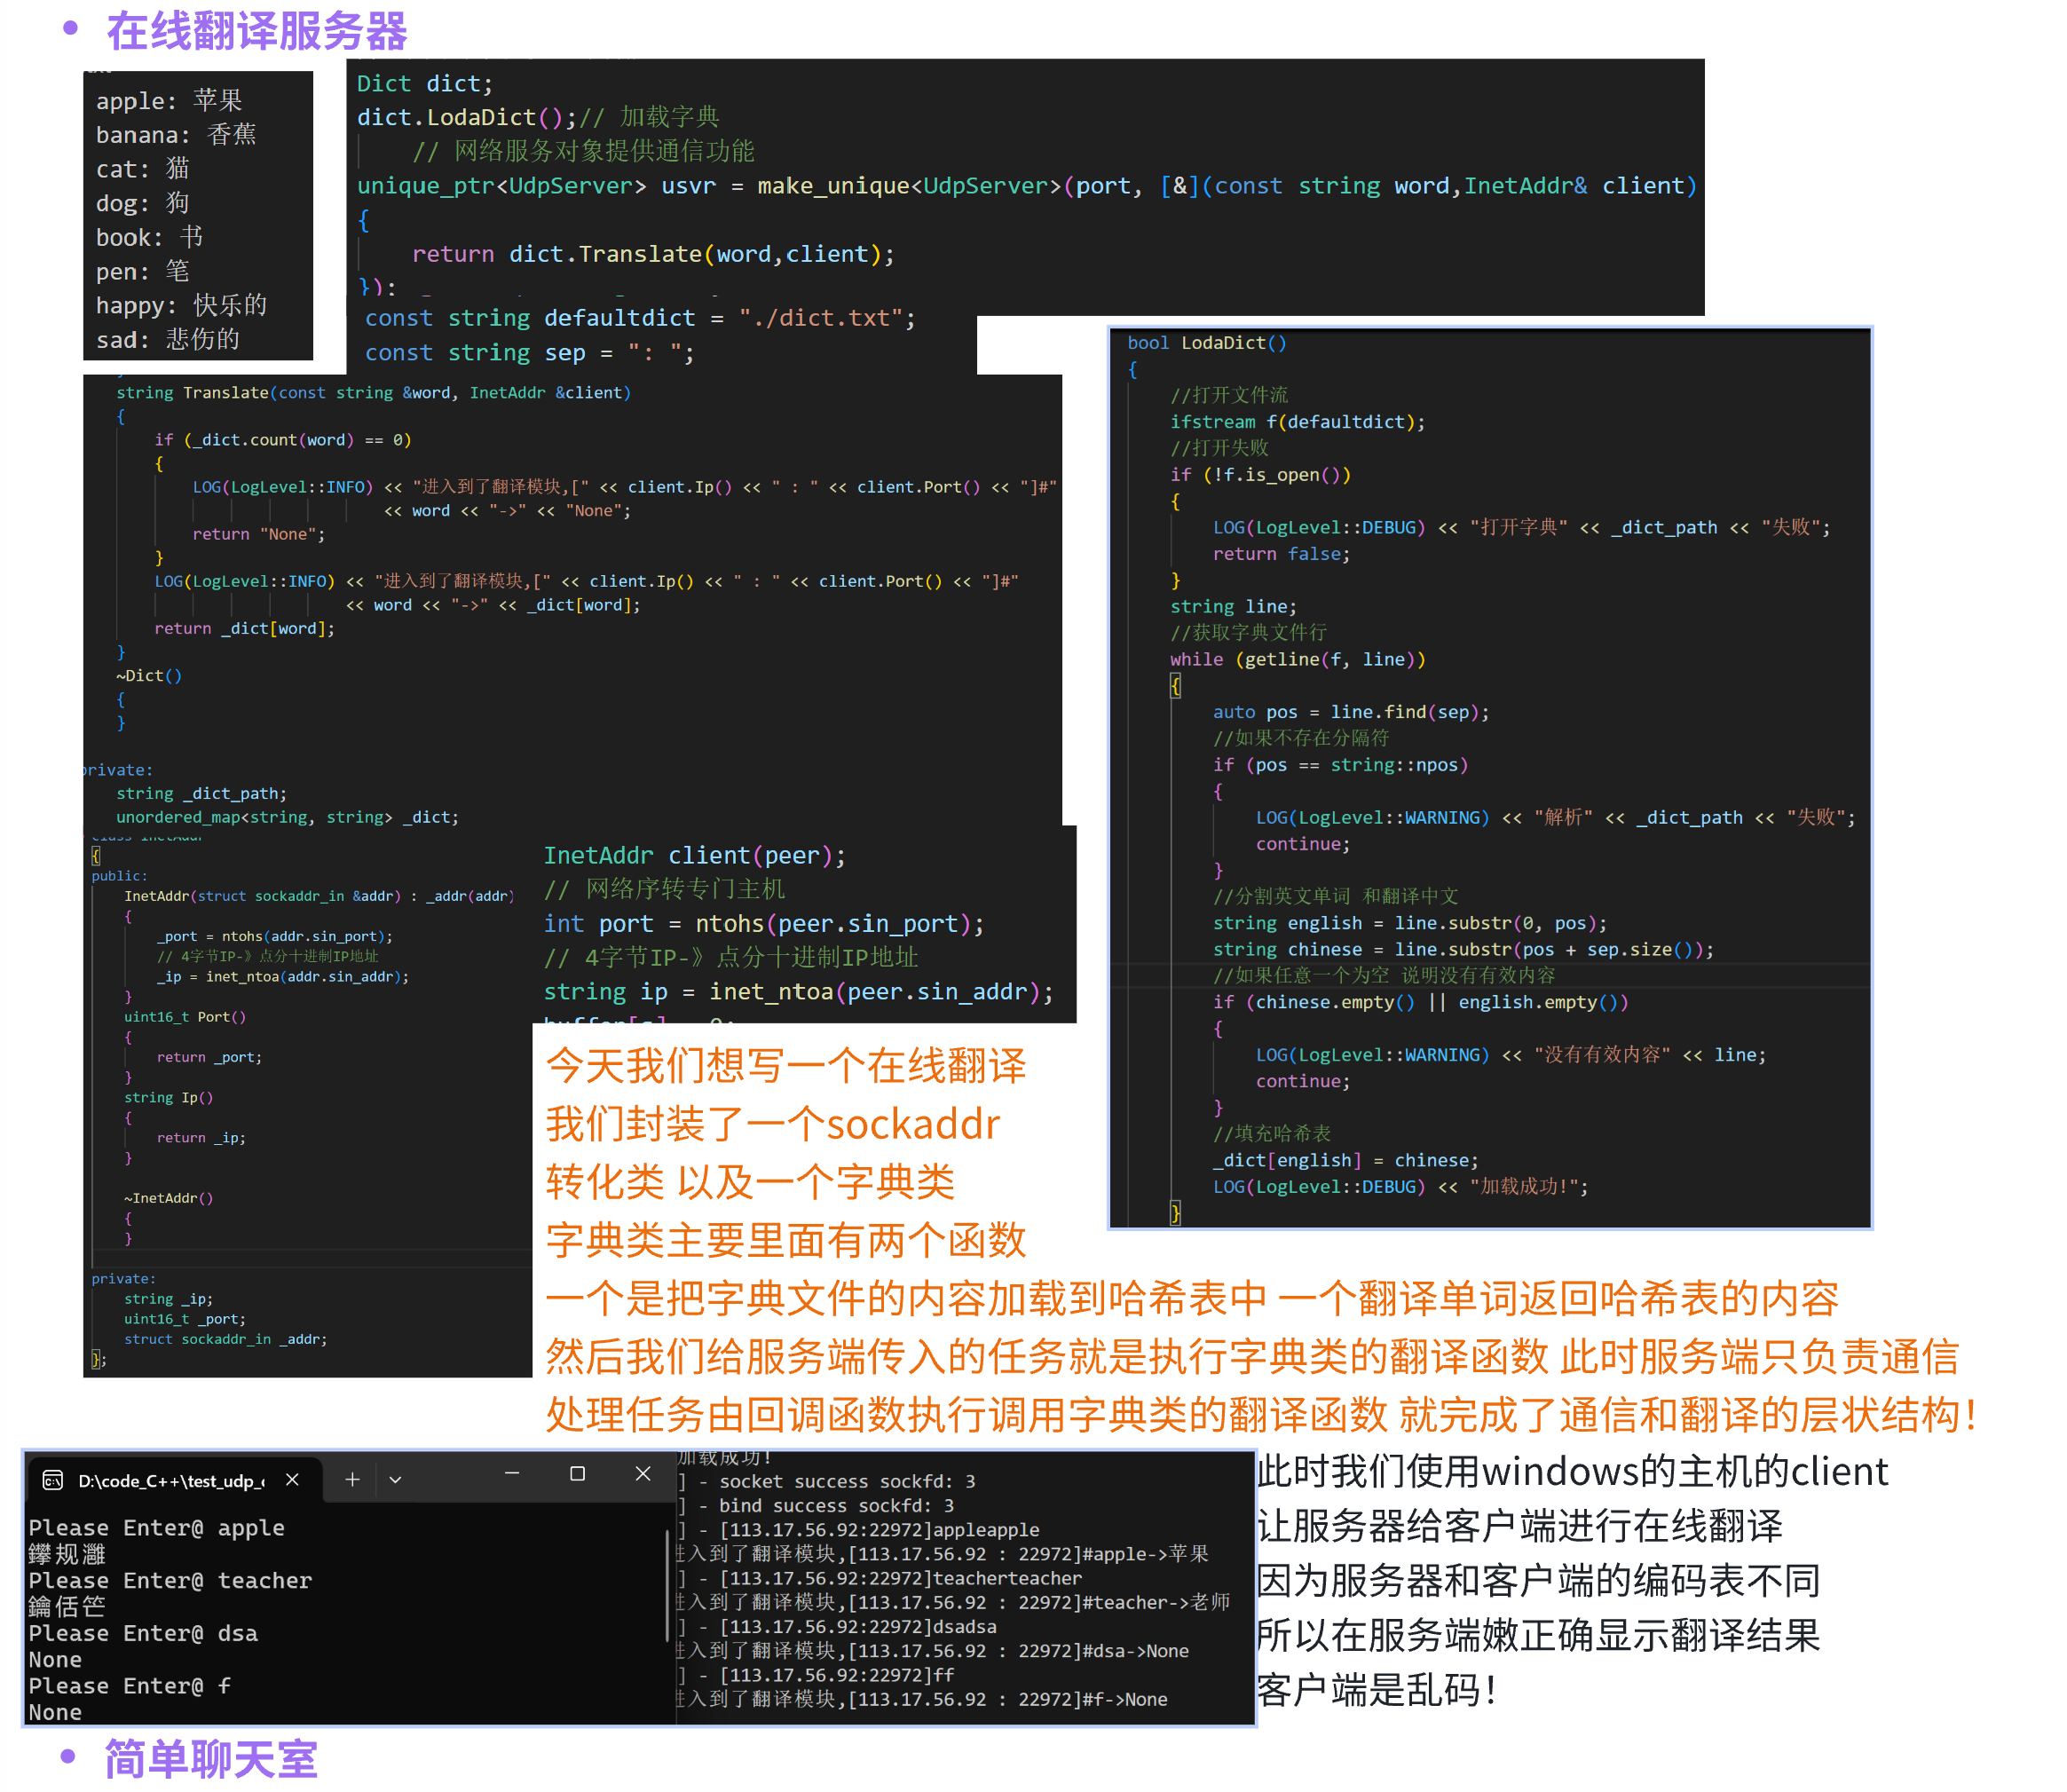This screenshot has width=2067, height=1792.
Task: Click the close icon of the terminal window
Action: pos(643,1473)
